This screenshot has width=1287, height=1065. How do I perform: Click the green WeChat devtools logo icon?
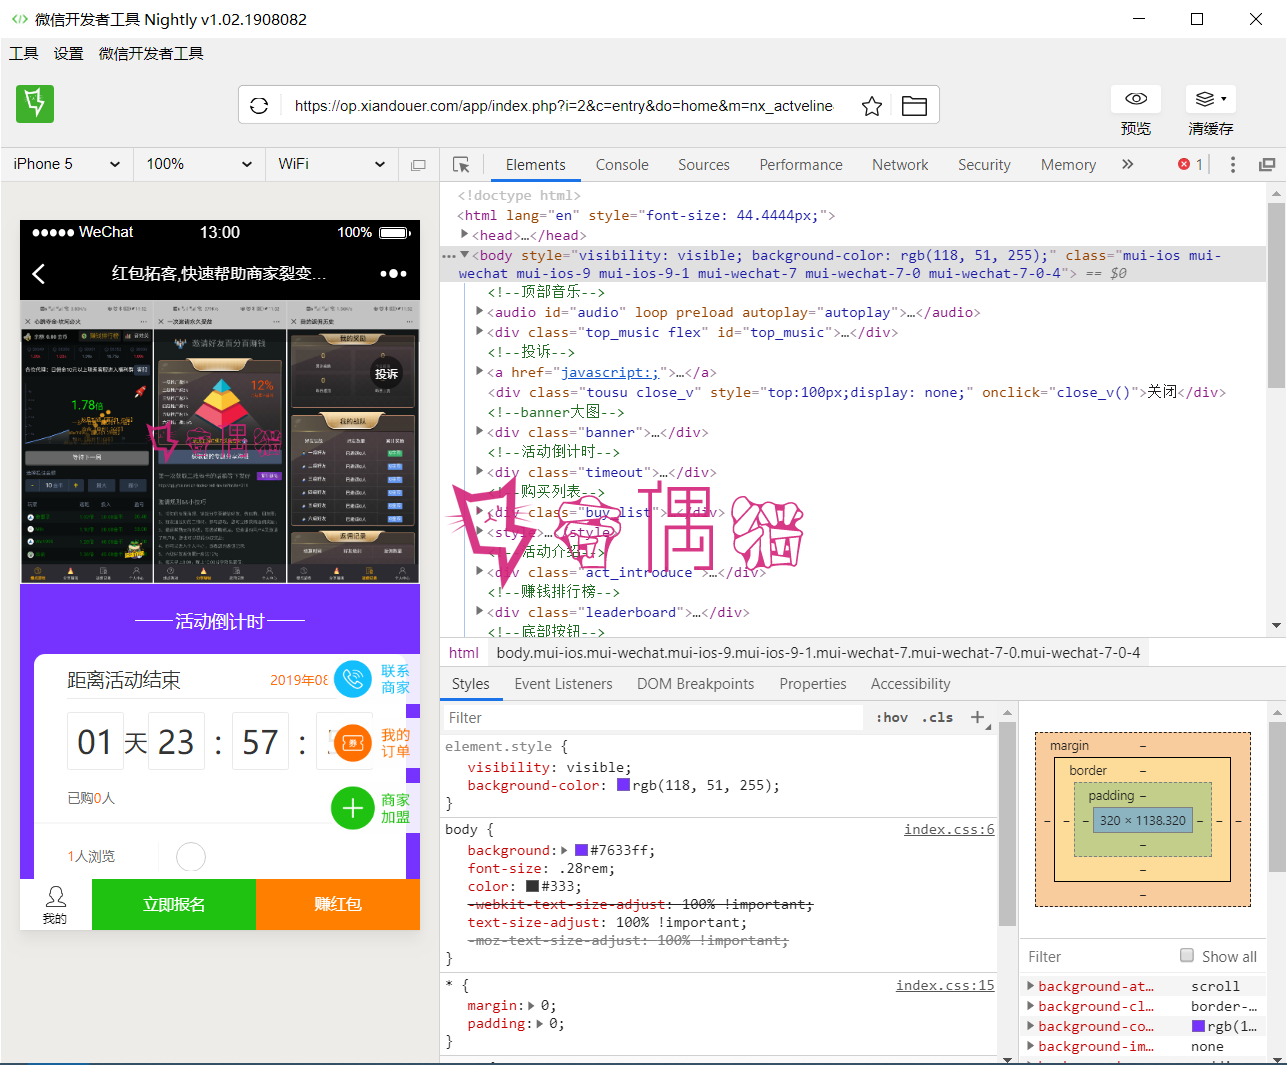click(x=35, y=104)
